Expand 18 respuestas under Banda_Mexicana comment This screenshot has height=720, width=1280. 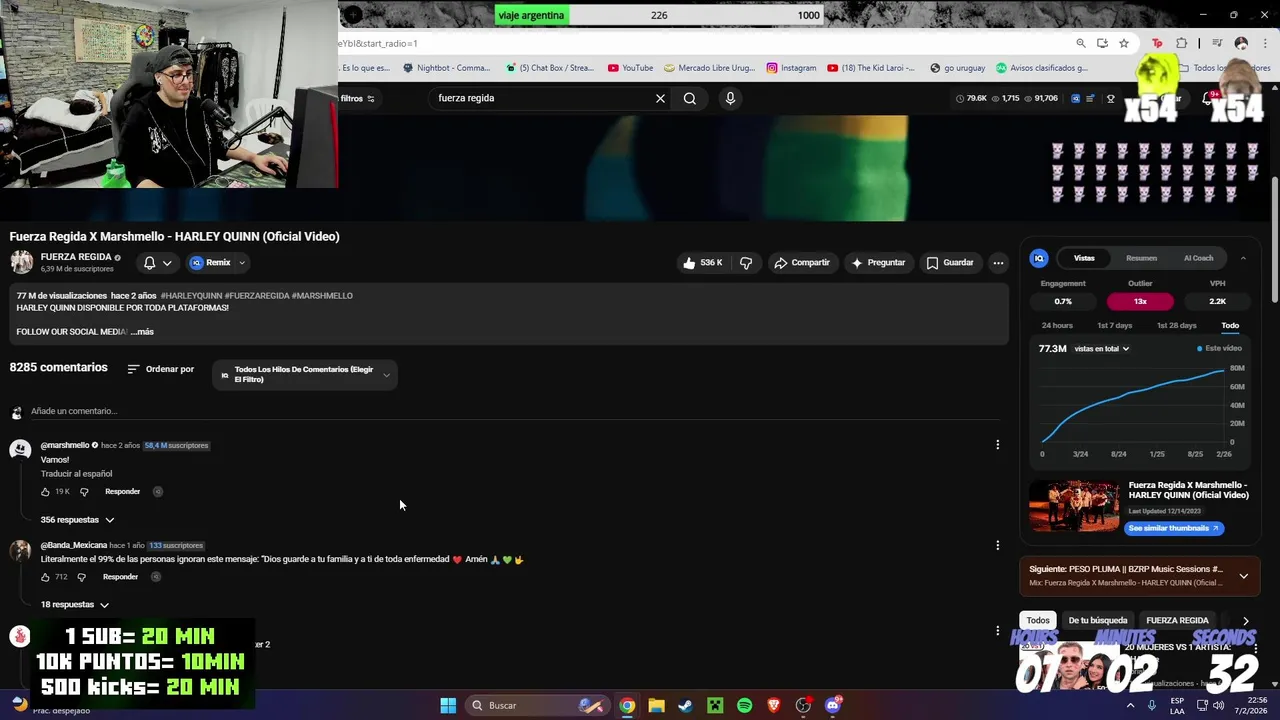pos(74,605)
